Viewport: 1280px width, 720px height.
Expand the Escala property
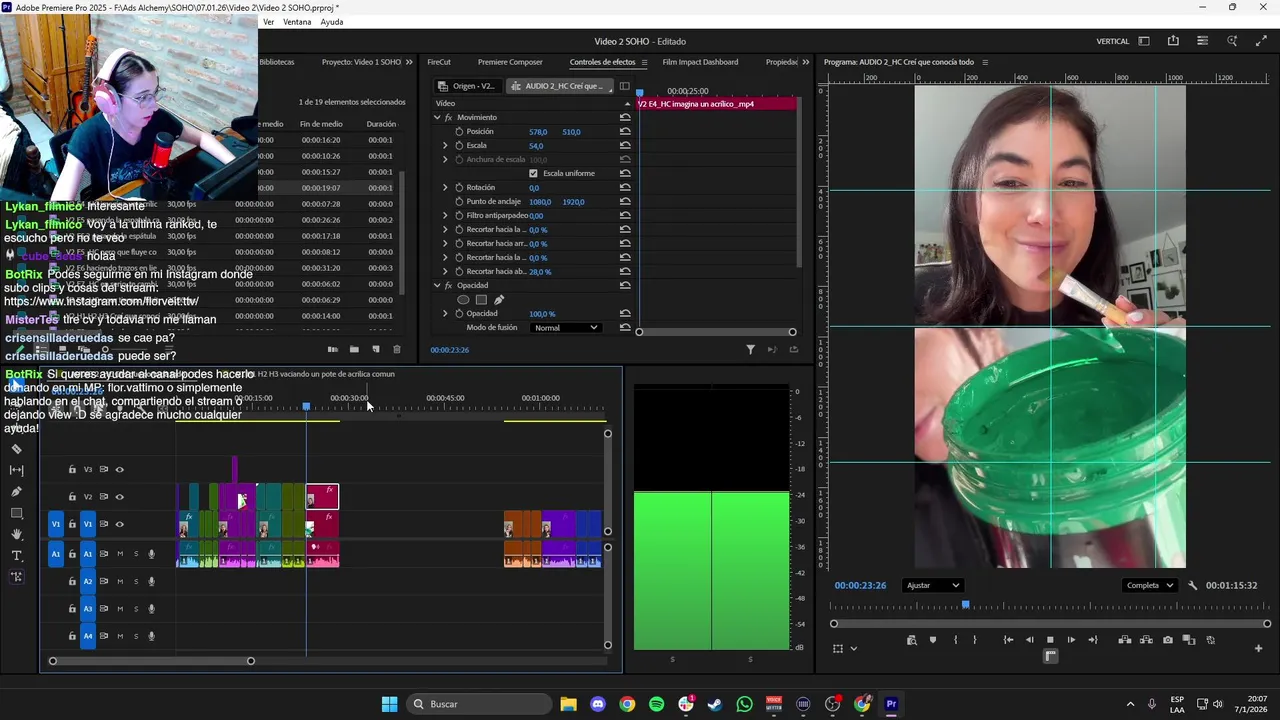tap(445, 146)
